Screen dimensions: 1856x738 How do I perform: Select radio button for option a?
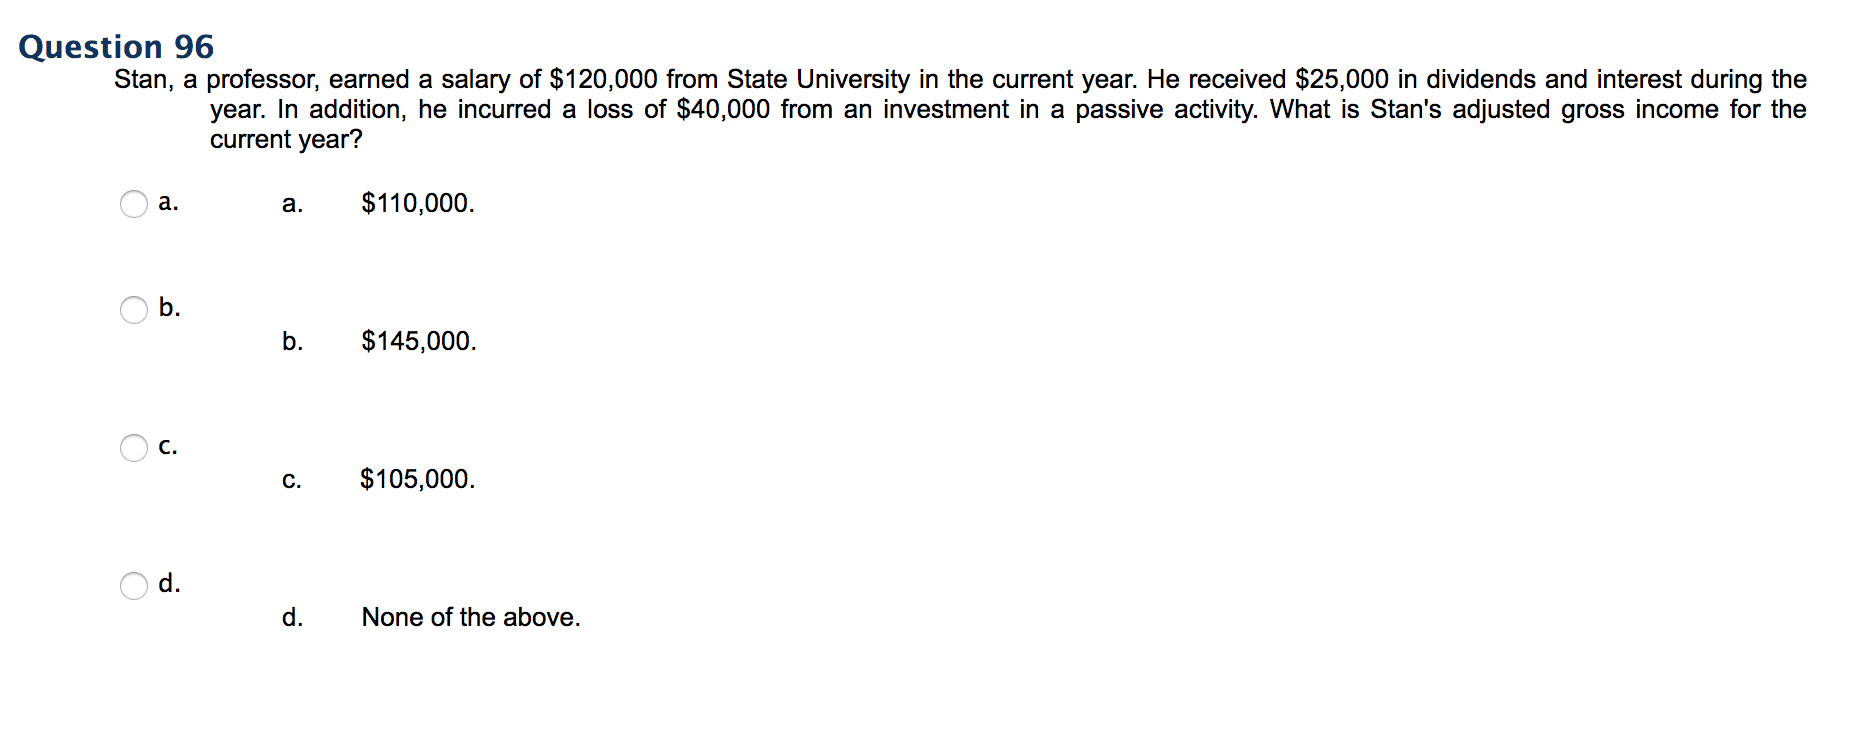[x=134, y=204]
